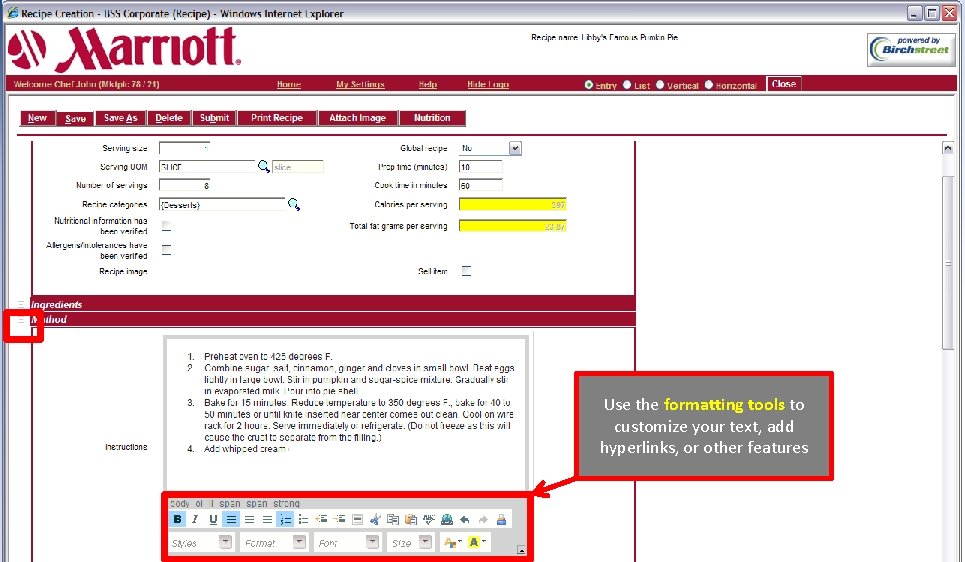
Task: Click Save As button
Action: tap(120, 118)
